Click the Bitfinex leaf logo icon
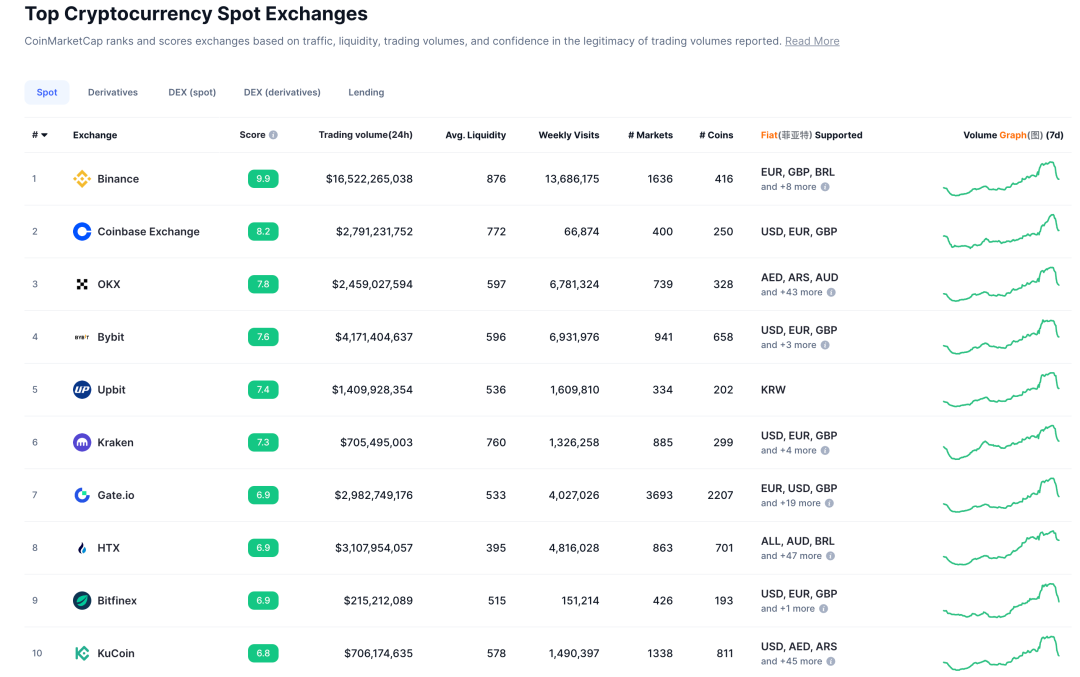Image resolution: width=1080 pixels, height=677 pixels. [82, 601]
